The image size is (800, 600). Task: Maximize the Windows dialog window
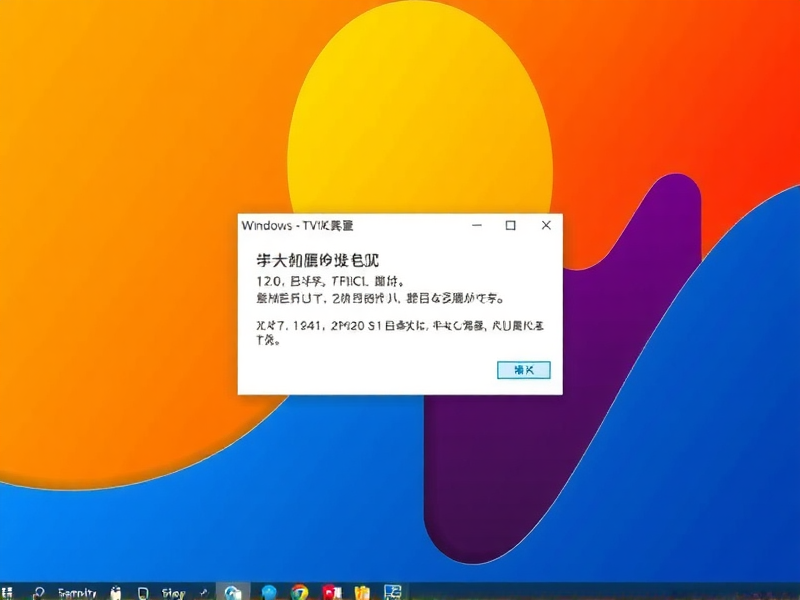click(511, 226)
